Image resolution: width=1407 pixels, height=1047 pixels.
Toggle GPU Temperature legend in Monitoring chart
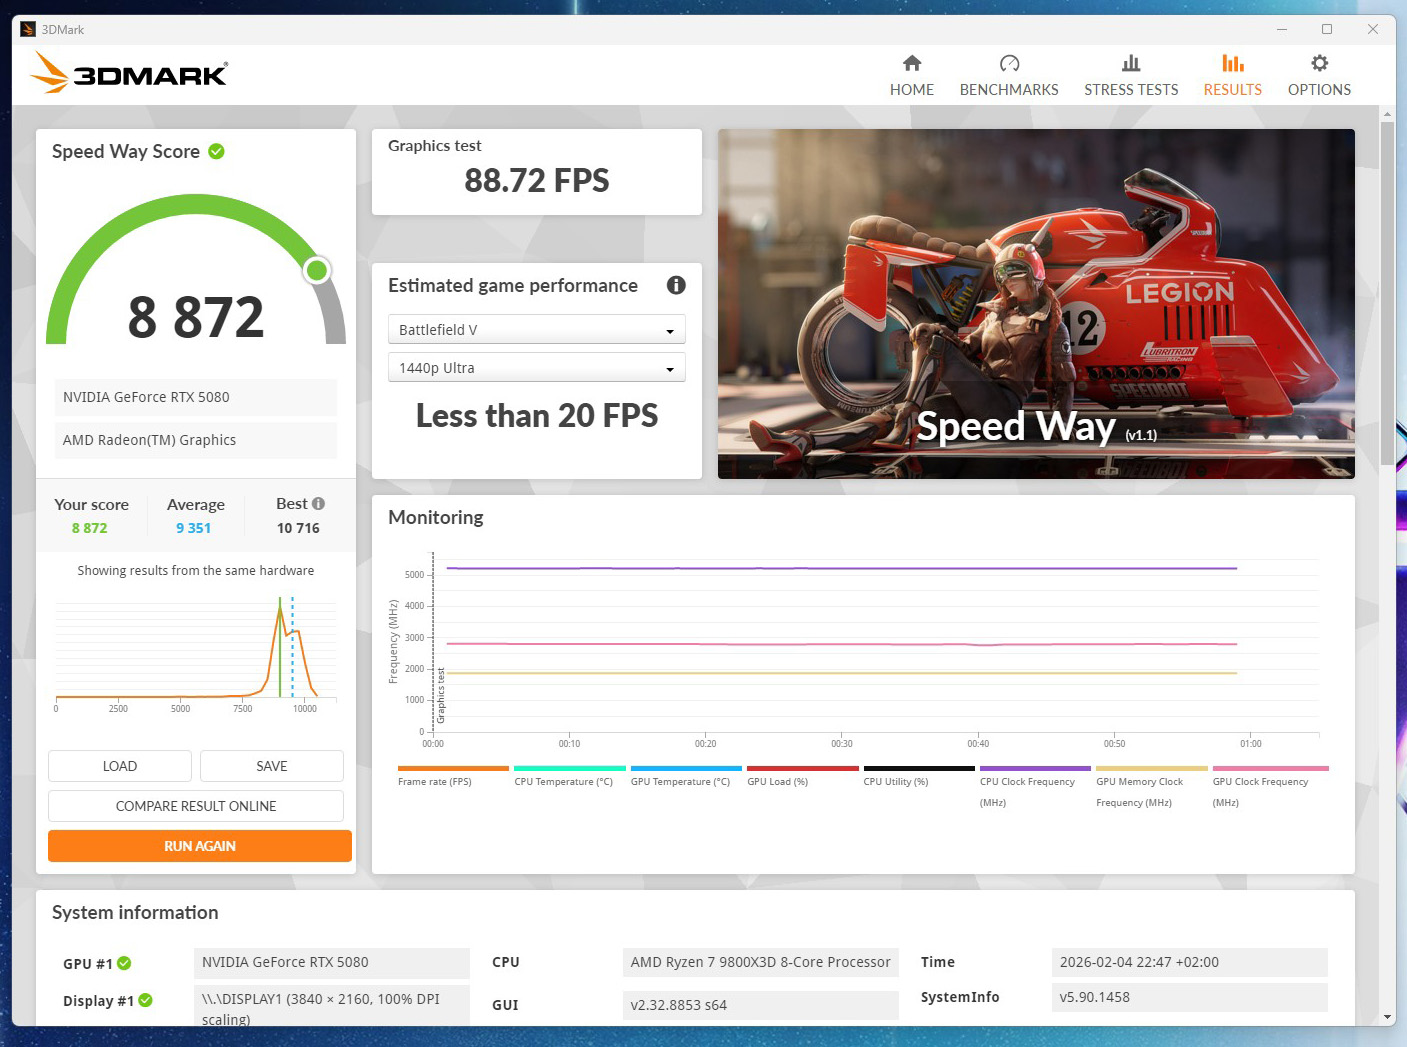tap(680, 781)
